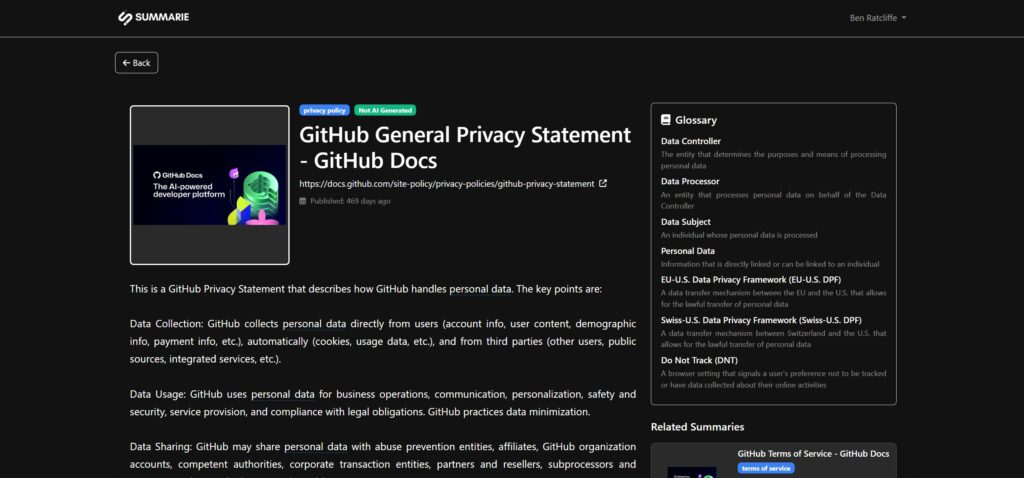Click the privacy policy tag
Image resolution: width=1024 pixels, height=478 pixels.
click(x=325, y=110)
